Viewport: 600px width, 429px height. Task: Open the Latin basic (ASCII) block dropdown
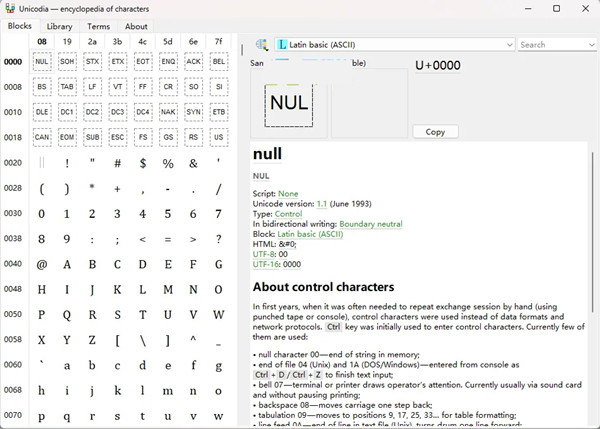coord(394,45)
